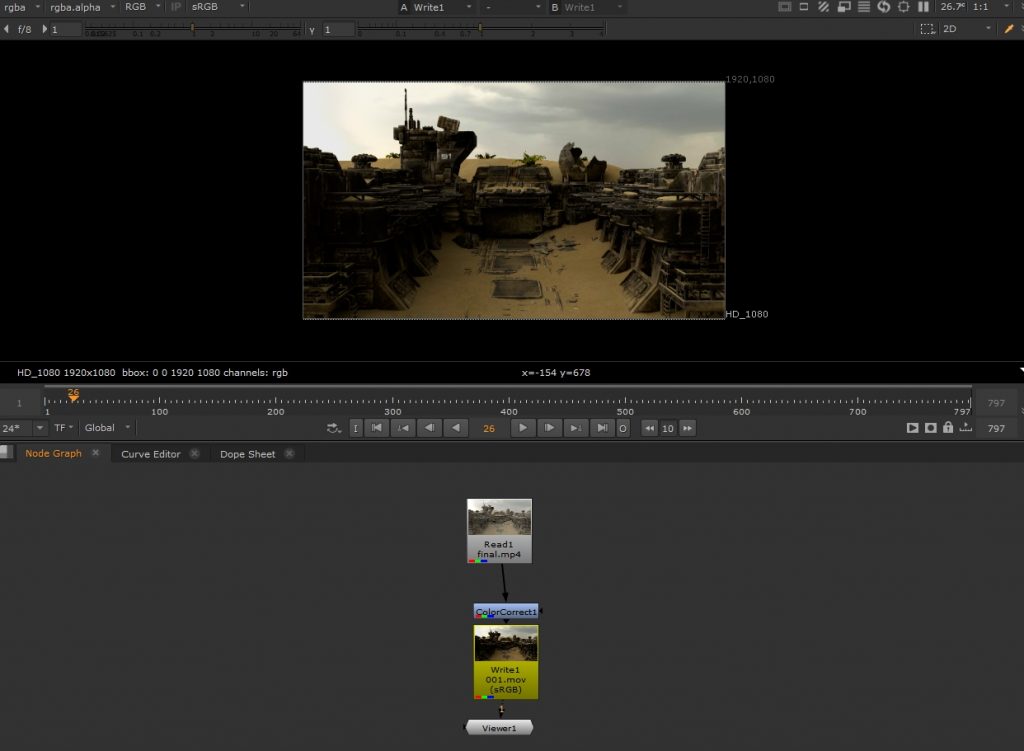This screenshot has height=751, width=1024.
Task: Click the timeline end frame field 797
Action: pos(996,403)
